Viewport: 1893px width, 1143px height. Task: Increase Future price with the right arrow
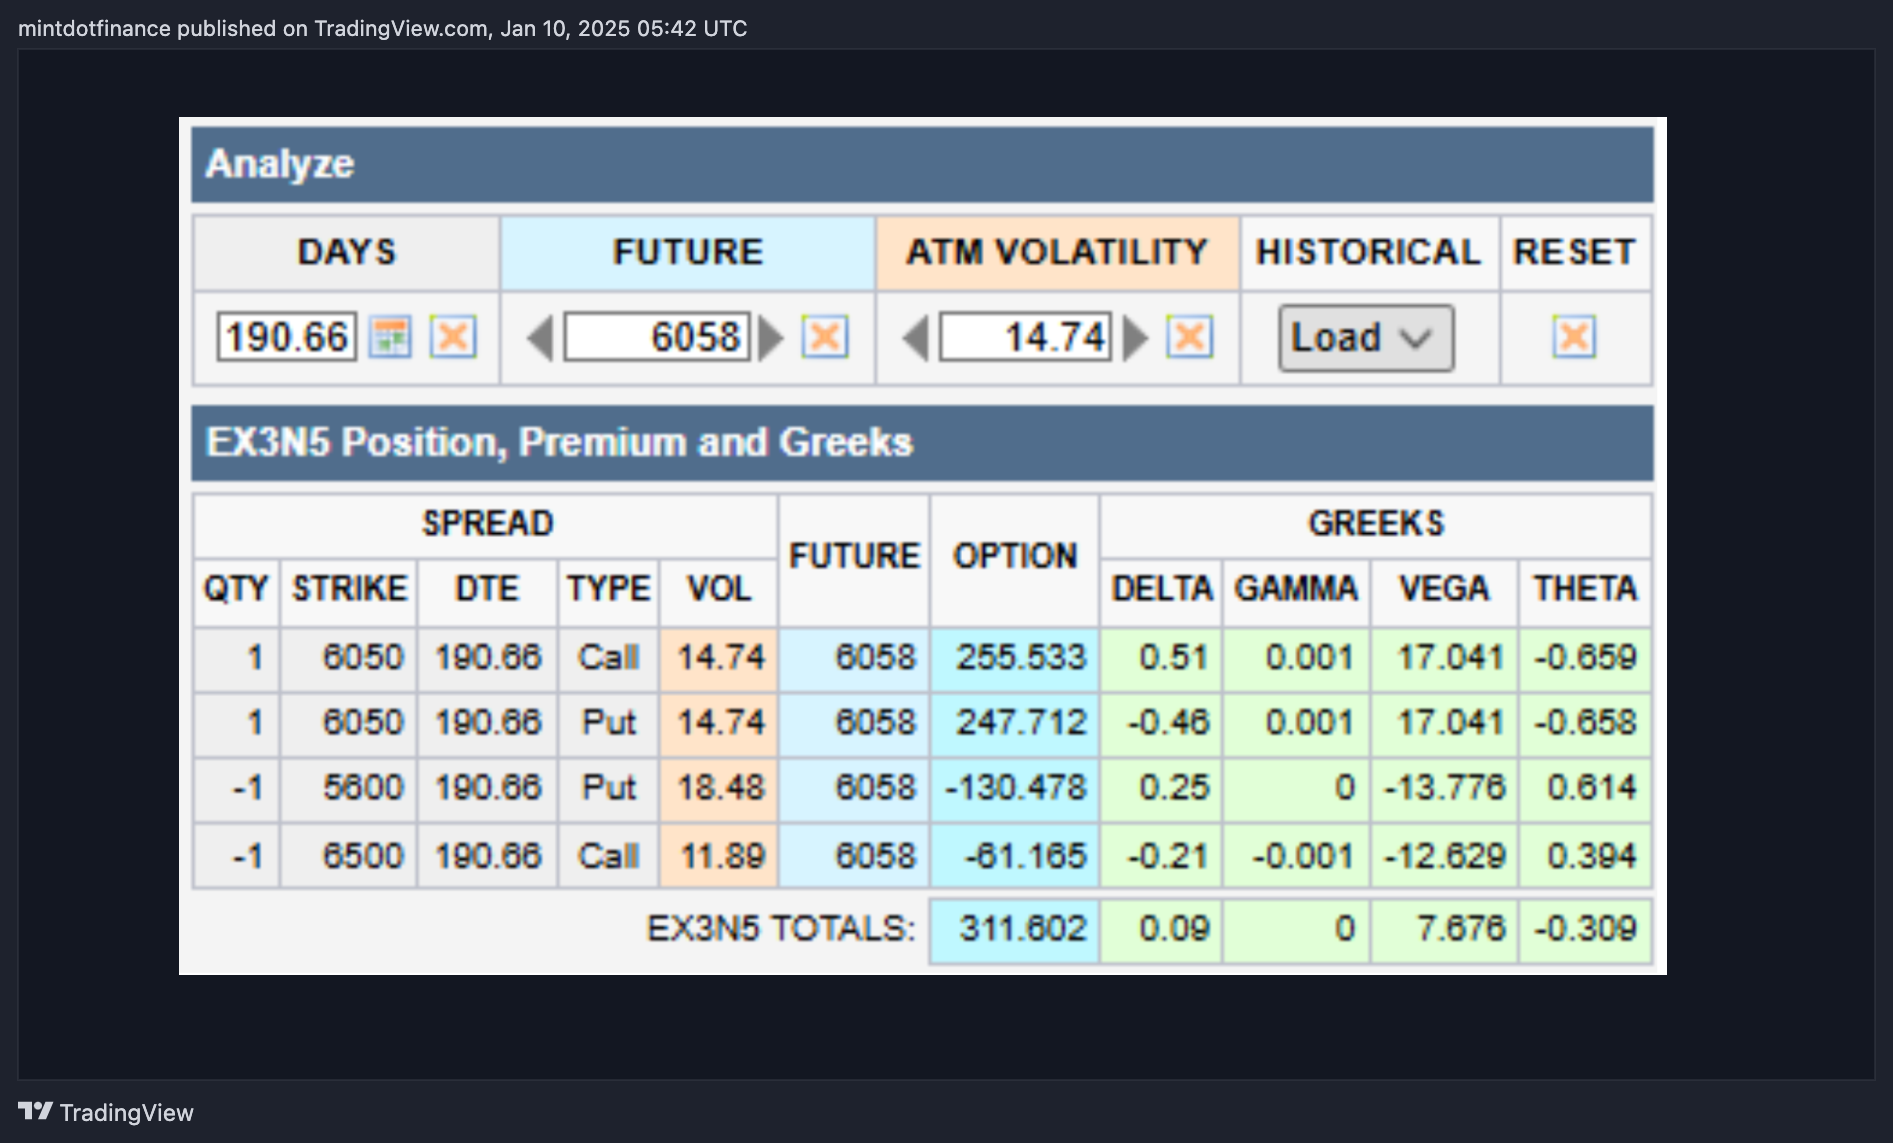coord(771,338)
